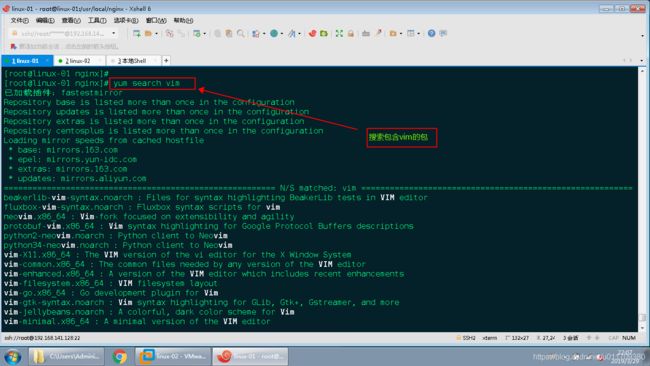This screenshot has height=366, width=650.
Task: Expand the Encoding globe dropdown arrow
Action: (282, 34)
